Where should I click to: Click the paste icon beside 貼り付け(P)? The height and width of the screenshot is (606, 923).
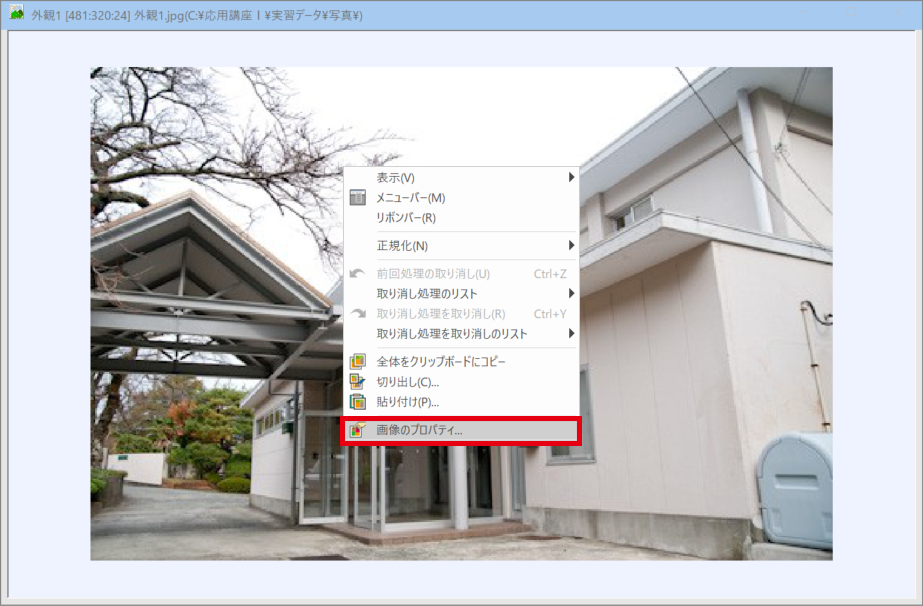[357, 402]
